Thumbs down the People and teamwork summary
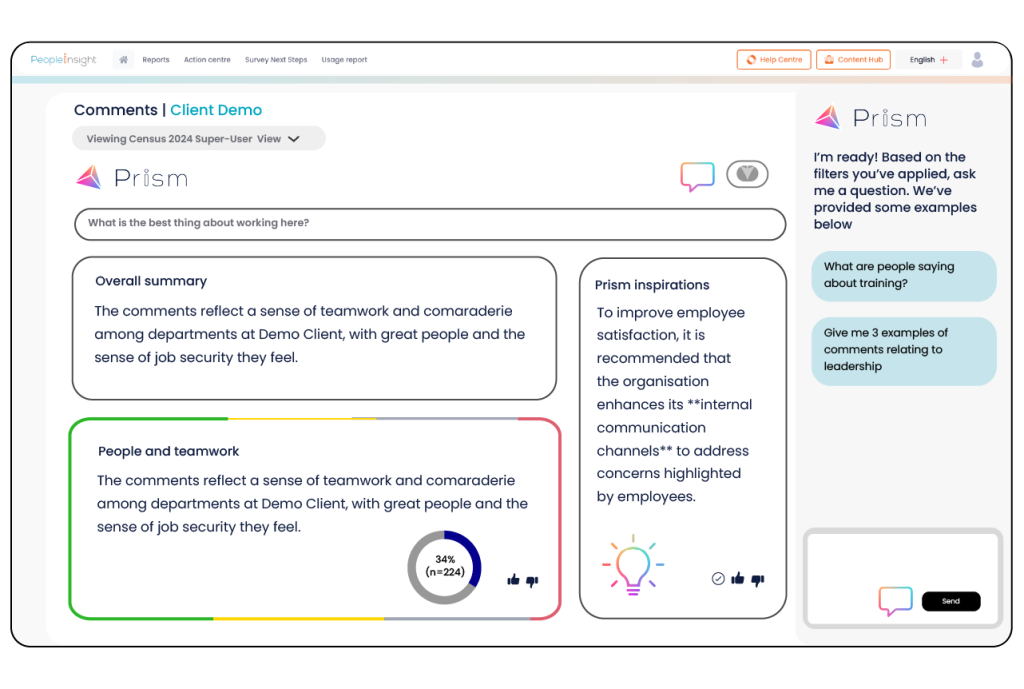1024x689 pixels. (x=532, y=581)
